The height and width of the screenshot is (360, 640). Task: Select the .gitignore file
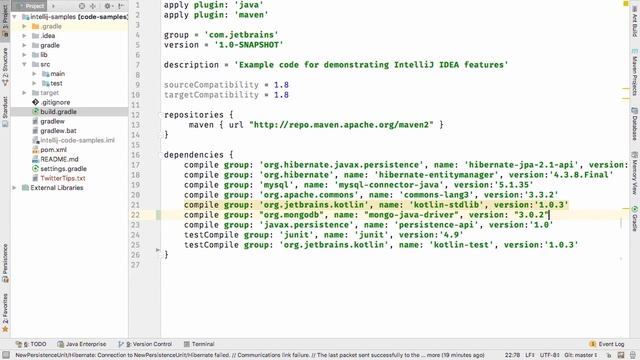click(51, 102)
